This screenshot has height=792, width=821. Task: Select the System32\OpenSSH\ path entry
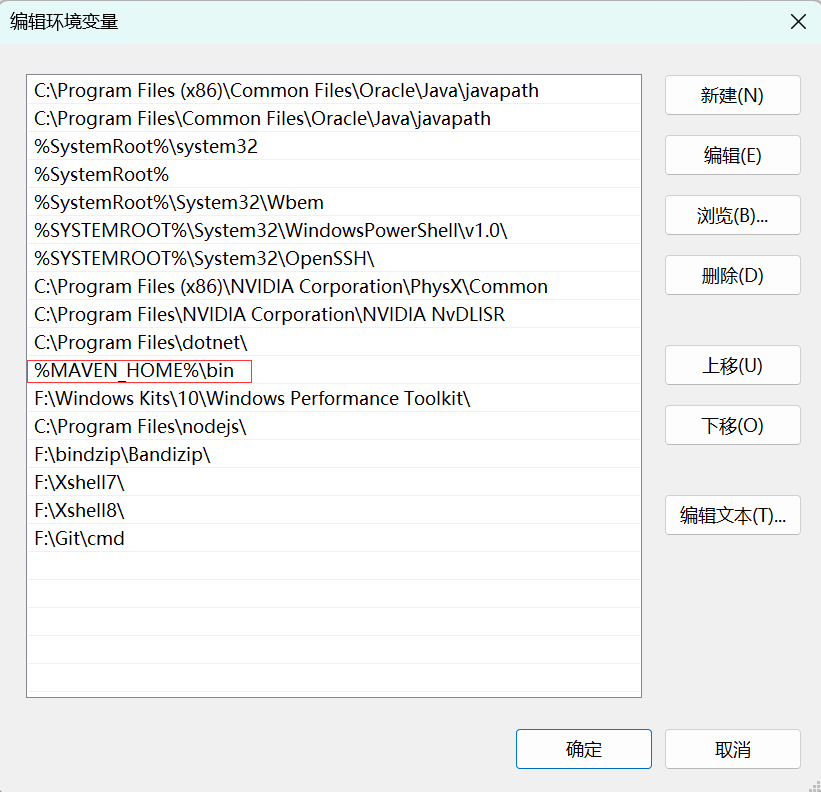(334, 259)
